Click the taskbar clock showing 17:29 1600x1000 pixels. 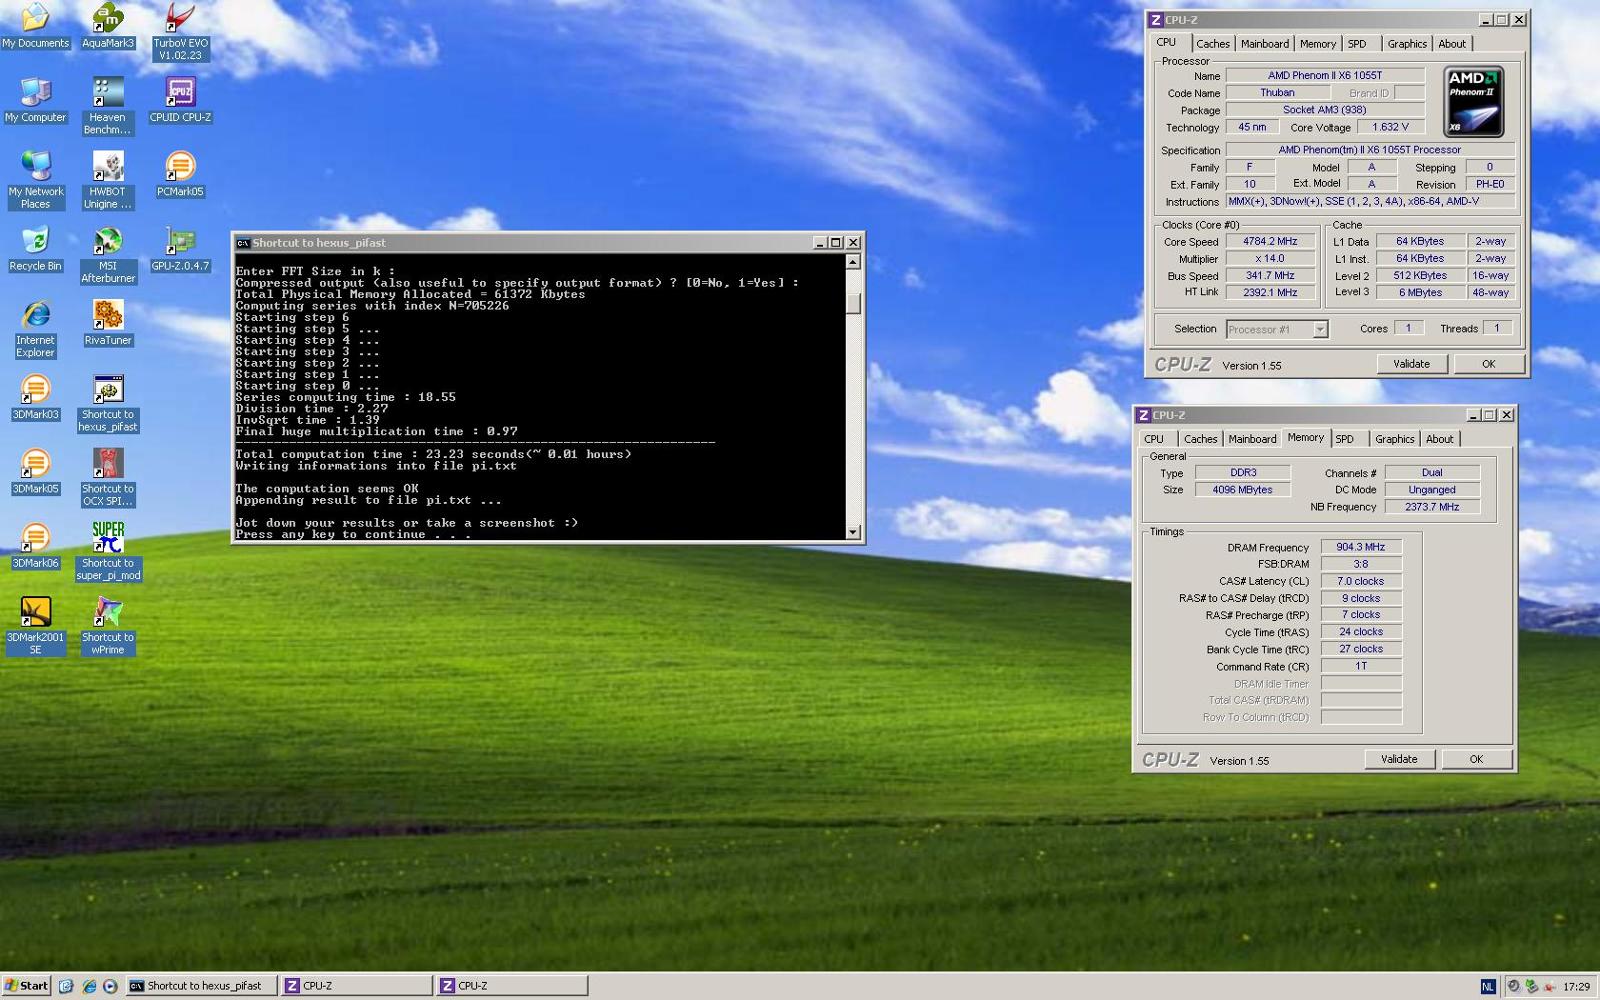[x=1576, y=986]
